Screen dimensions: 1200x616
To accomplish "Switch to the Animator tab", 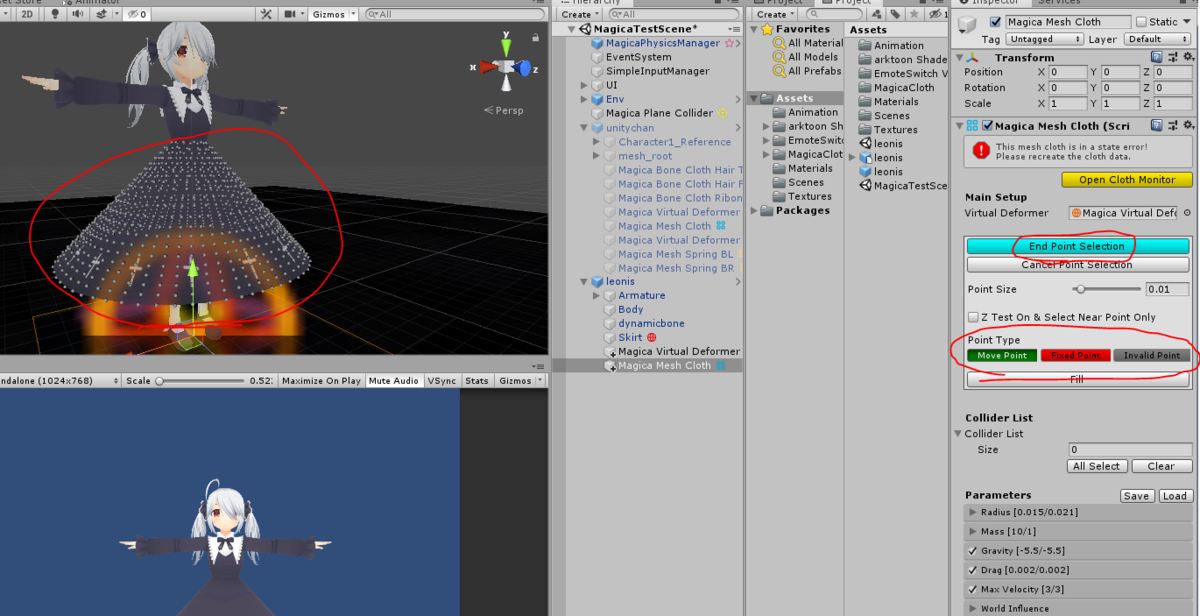I will (92, 2).
